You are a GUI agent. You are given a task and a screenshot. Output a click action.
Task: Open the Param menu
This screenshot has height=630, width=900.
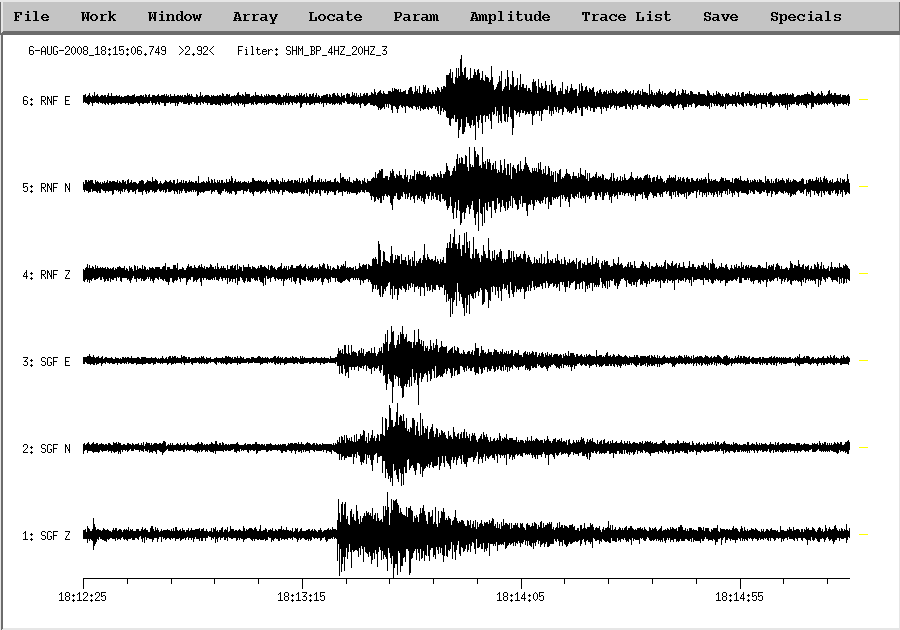(415, 17)
